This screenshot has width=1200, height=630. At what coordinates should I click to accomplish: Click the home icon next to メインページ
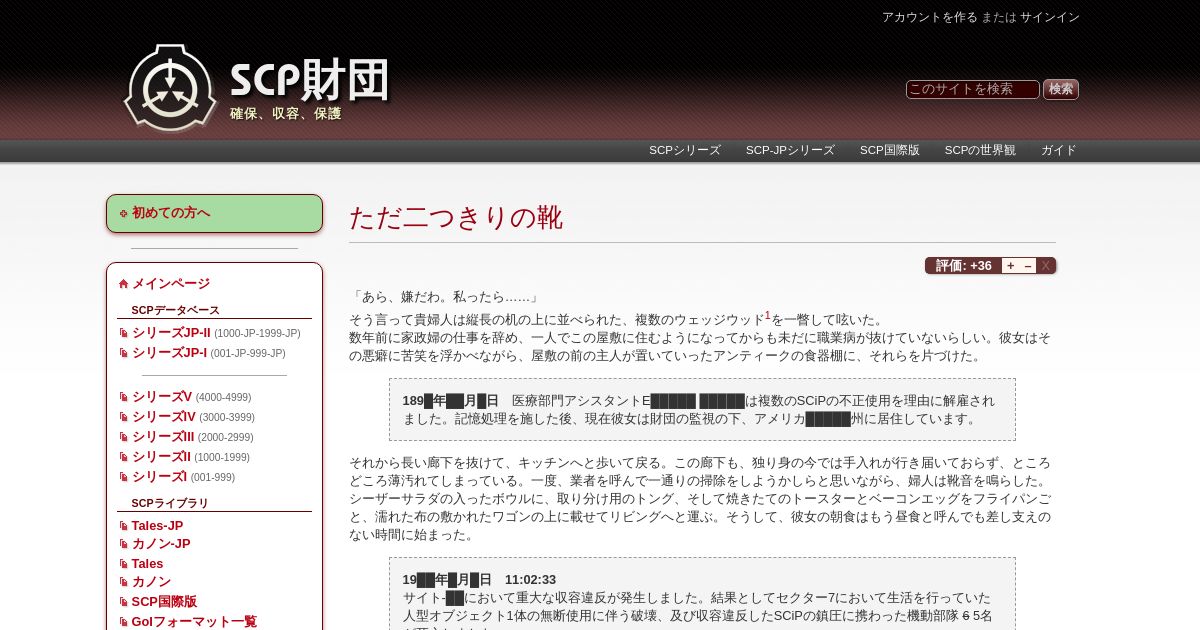tap(123, 284)
